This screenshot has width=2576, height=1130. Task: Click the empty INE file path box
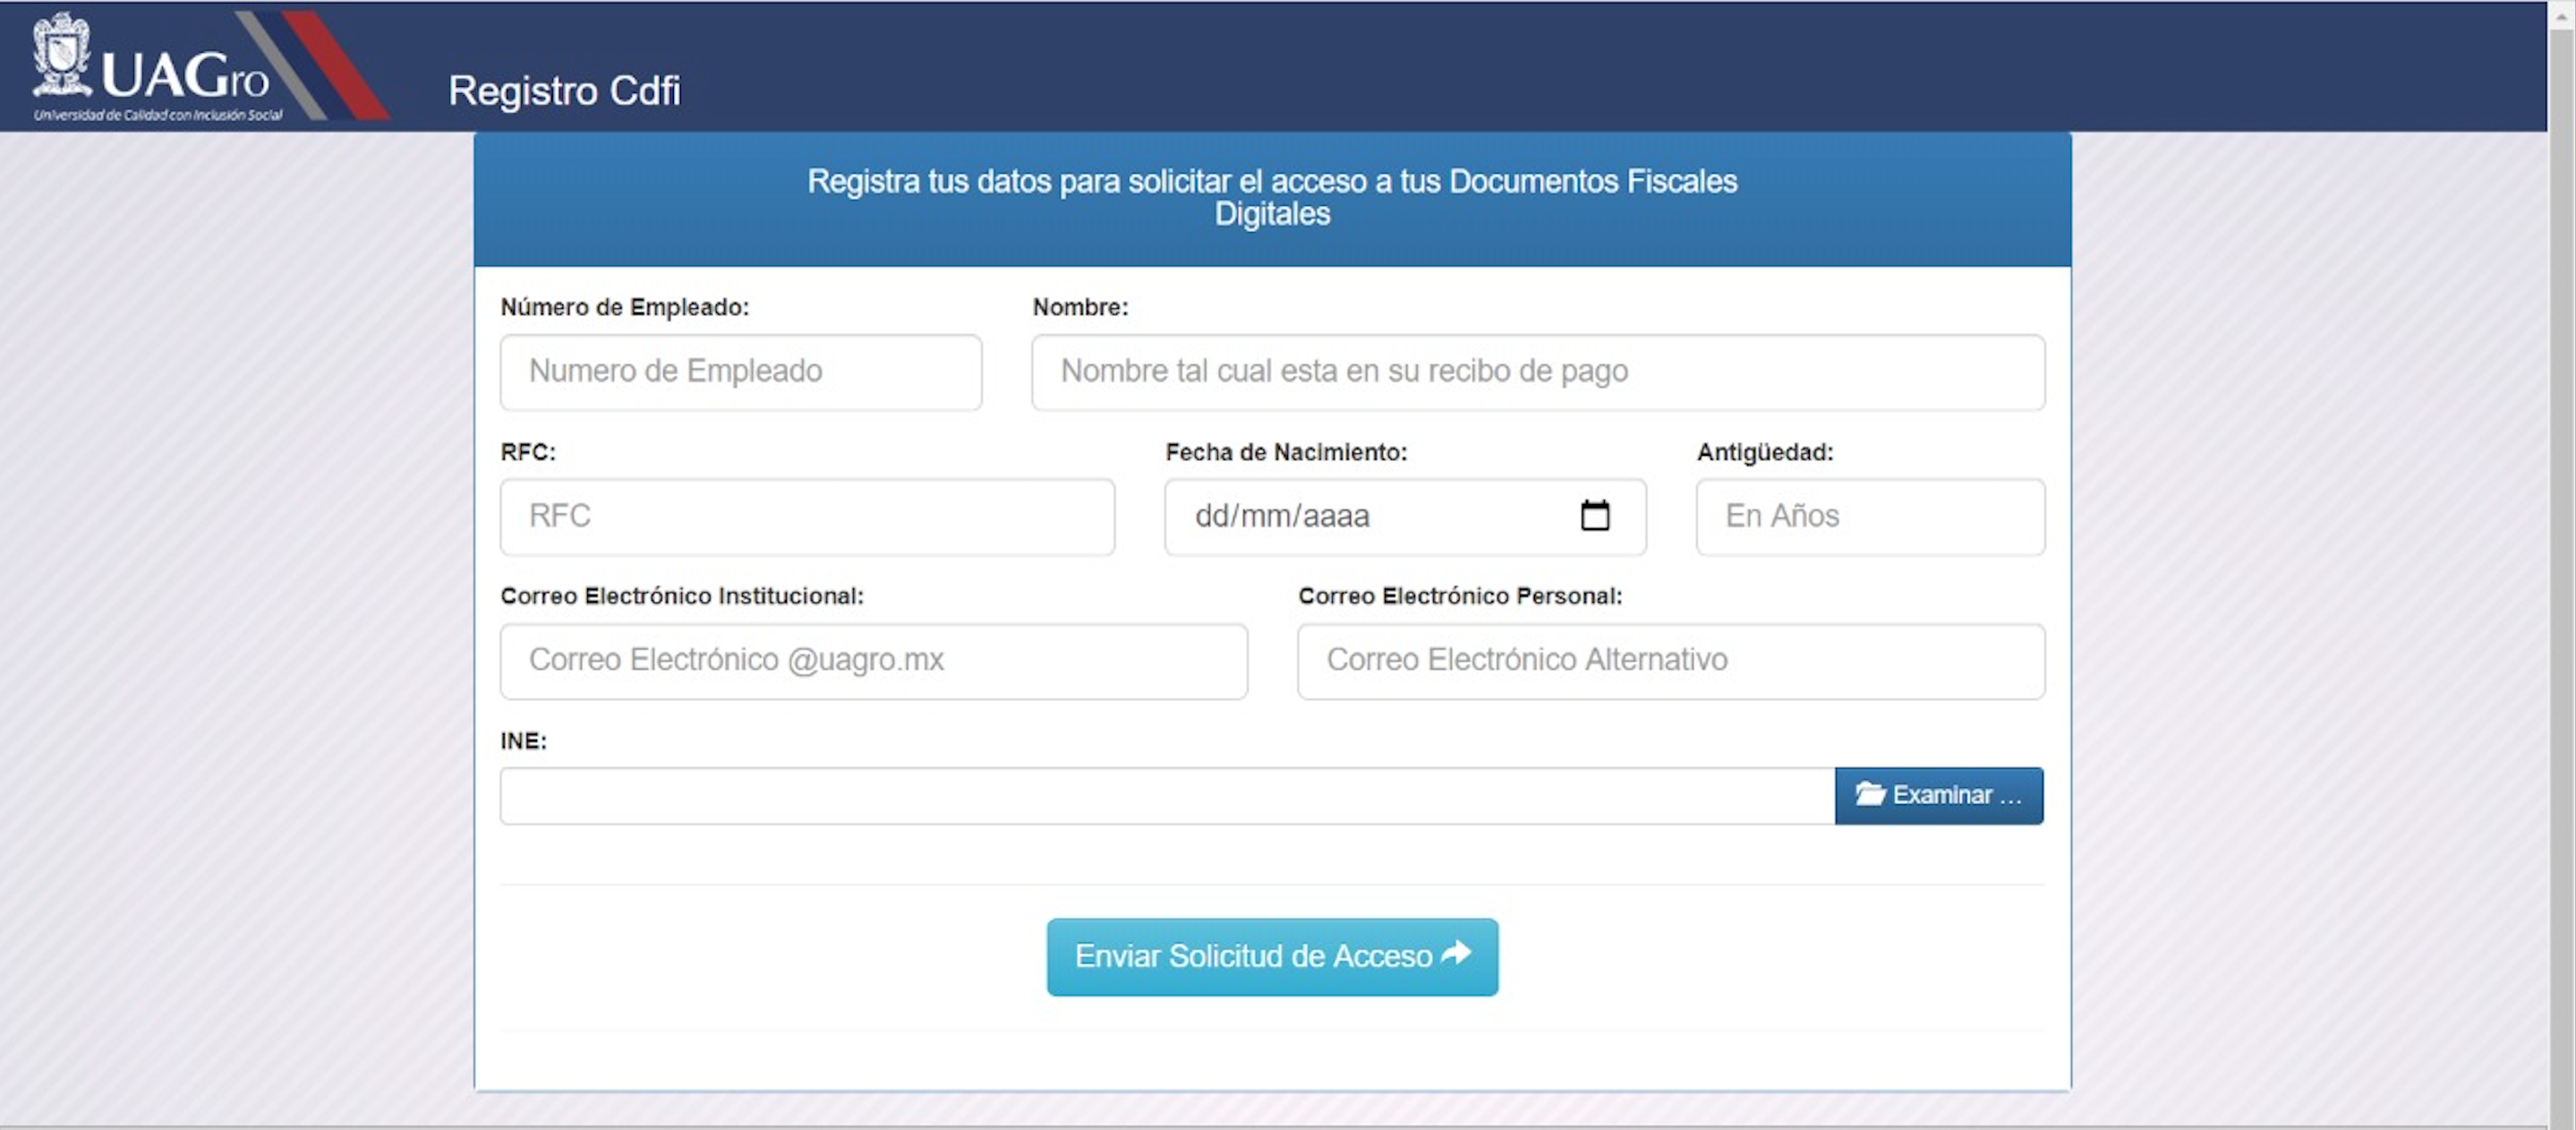(1166, 796)
